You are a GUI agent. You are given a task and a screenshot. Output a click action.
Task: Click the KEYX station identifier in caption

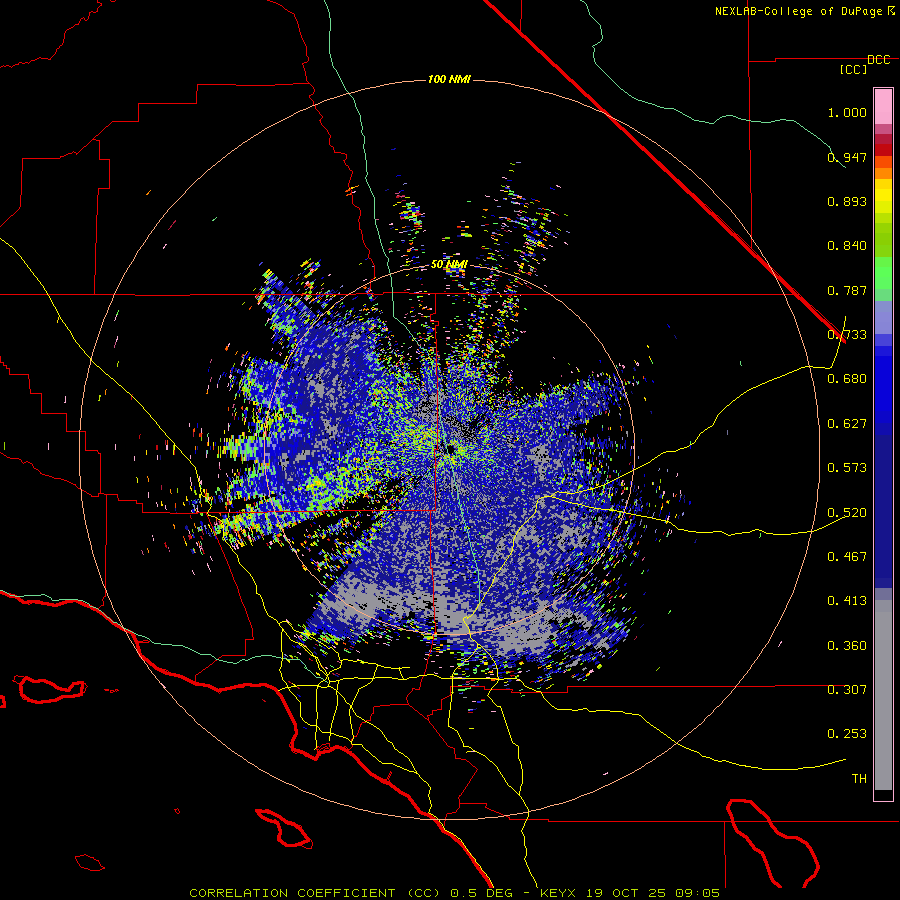coord(558,893)
